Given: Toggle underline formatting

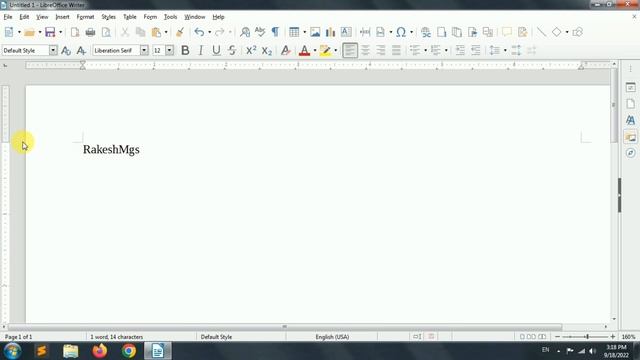Looking at the screenshot, I should pos(216,50).
